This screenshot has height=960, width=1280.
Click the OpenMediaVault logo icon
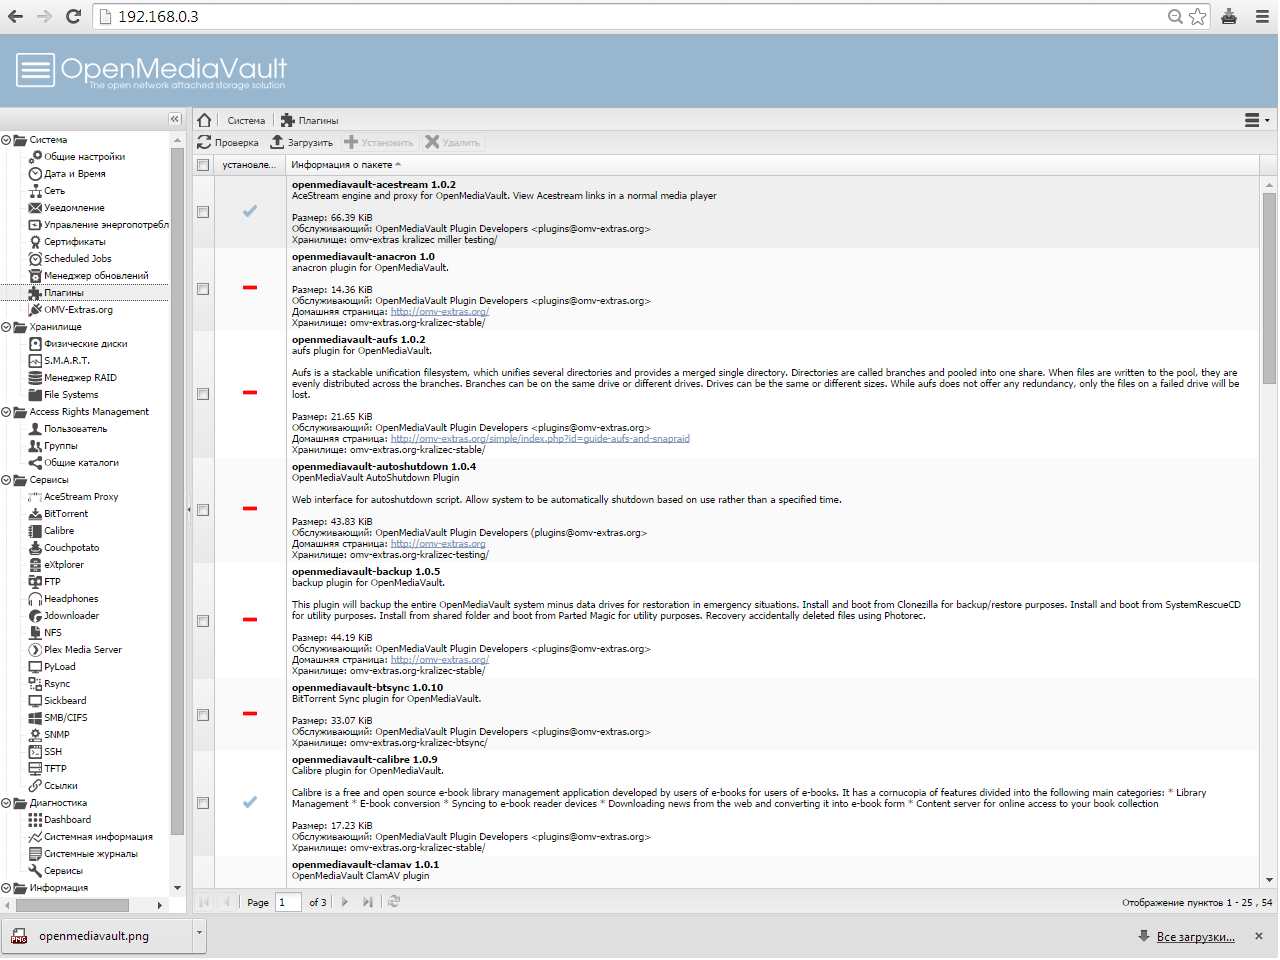point(35,69)
